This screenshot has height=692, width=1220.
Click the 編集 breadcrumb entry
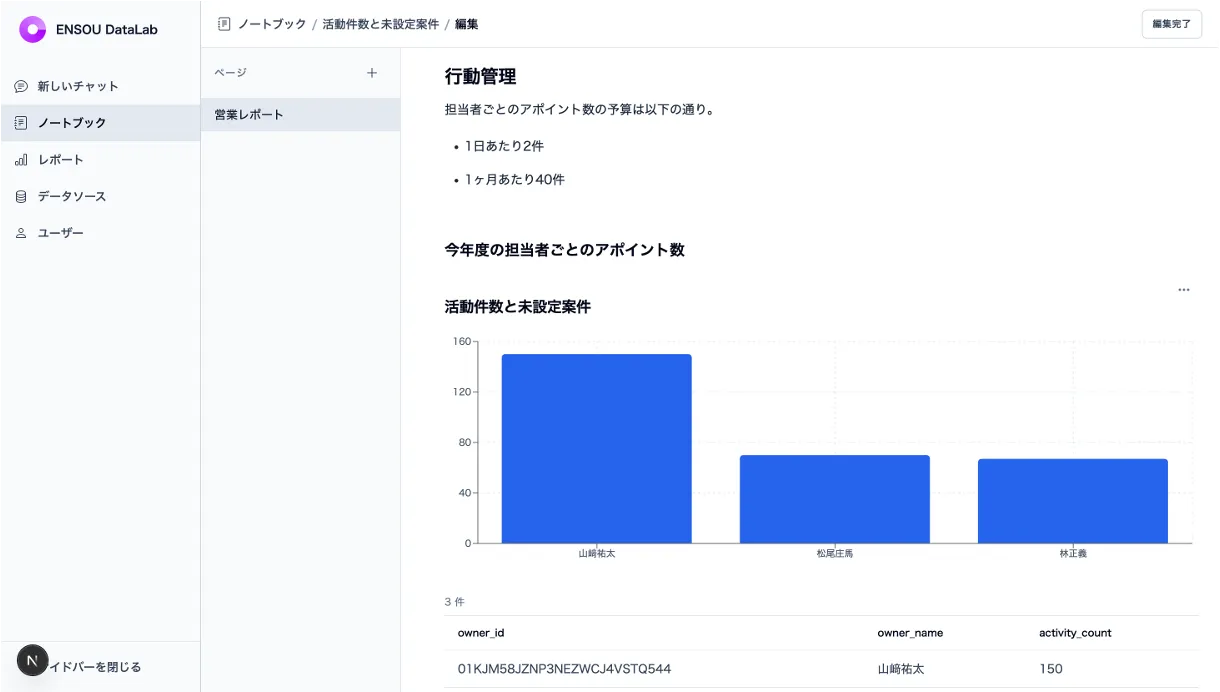pyautogui.click(x=468, y=23)
